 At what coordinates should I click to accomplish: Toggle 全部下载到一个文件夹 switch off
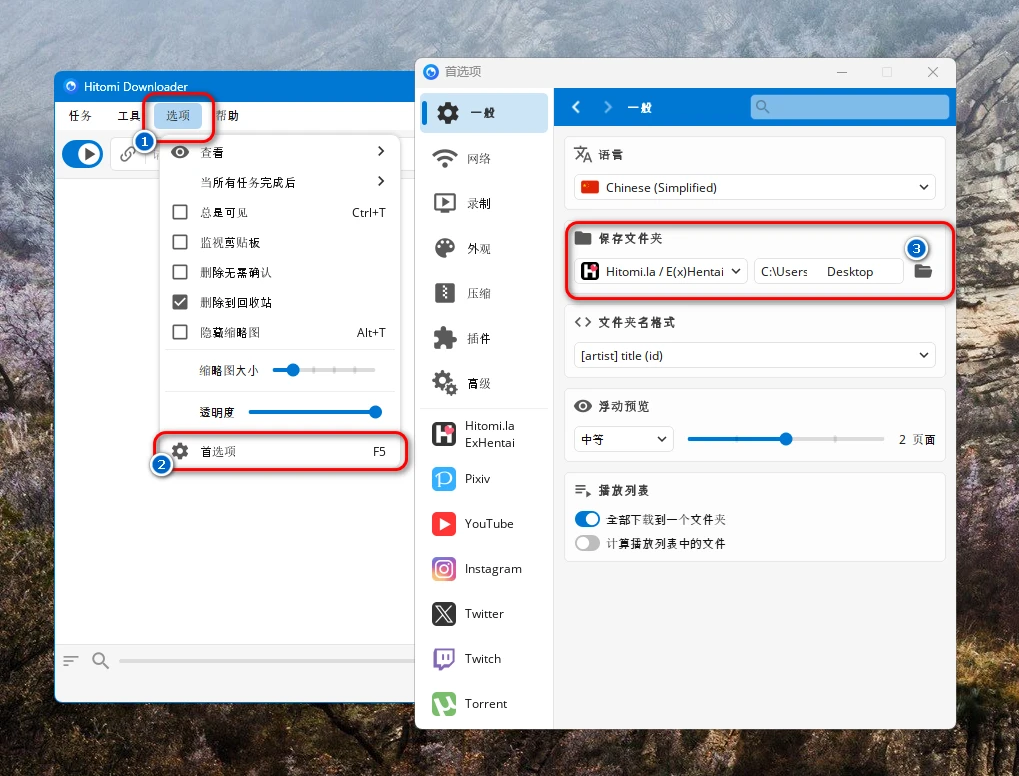587,520
